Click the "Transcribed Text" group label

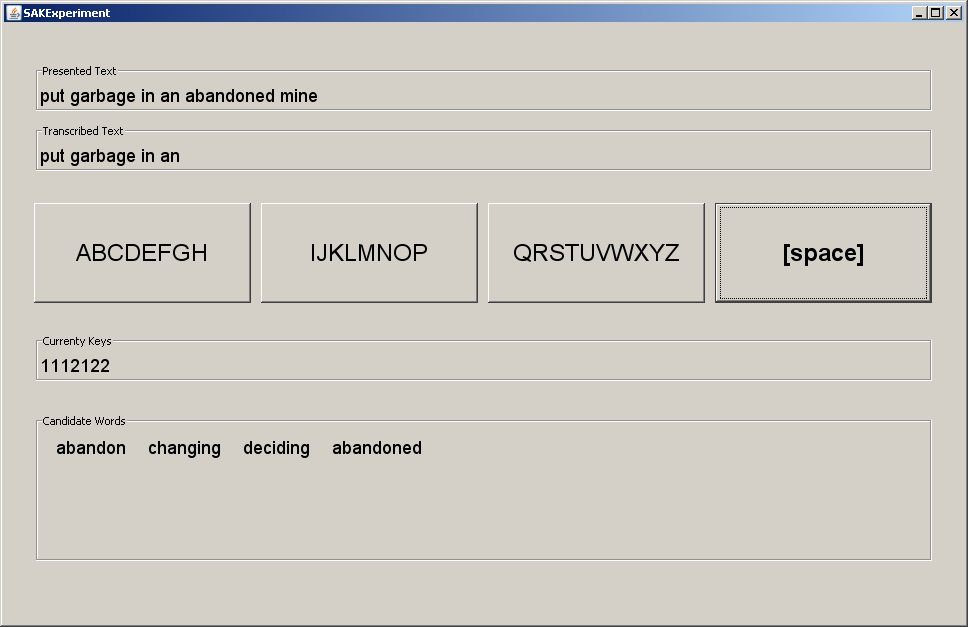pyautogui.click(x=83, y=131)
